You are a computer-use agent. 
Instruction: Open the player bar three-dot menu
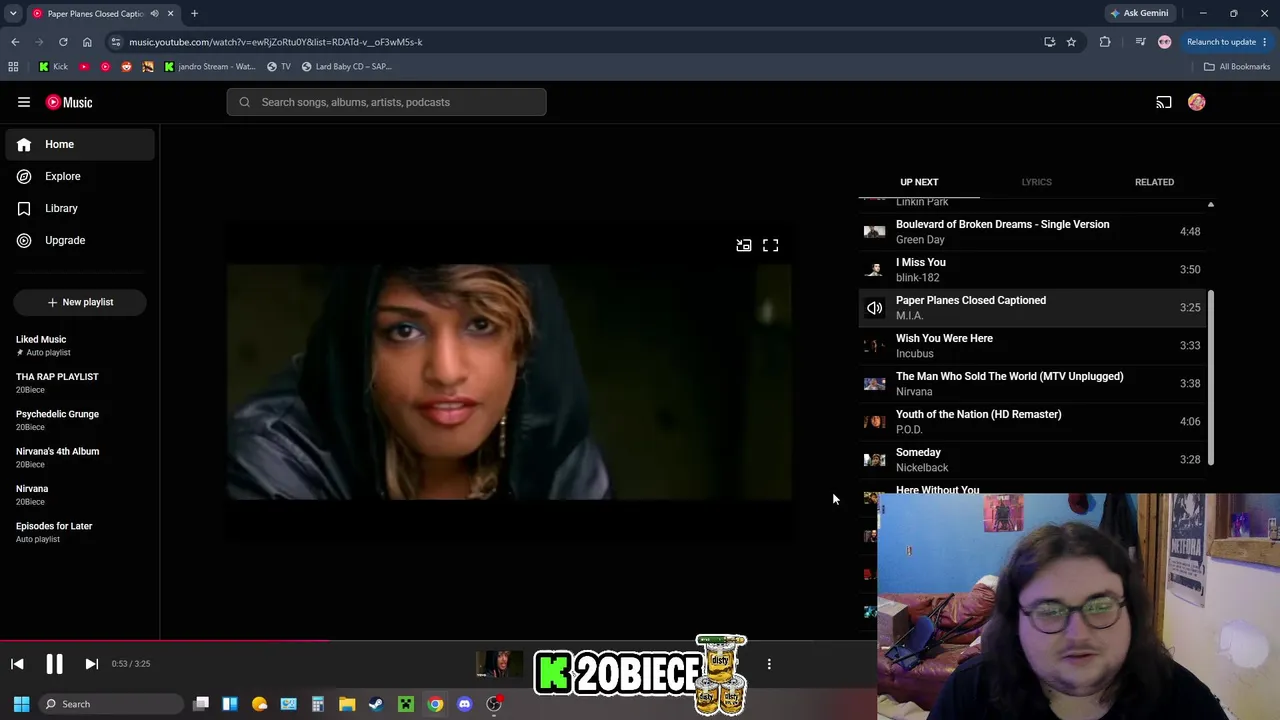769,663
